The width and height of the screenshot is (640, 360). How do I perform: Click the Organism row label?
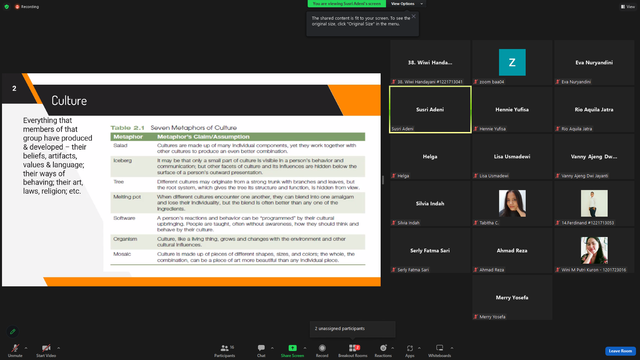pos(125,239)
